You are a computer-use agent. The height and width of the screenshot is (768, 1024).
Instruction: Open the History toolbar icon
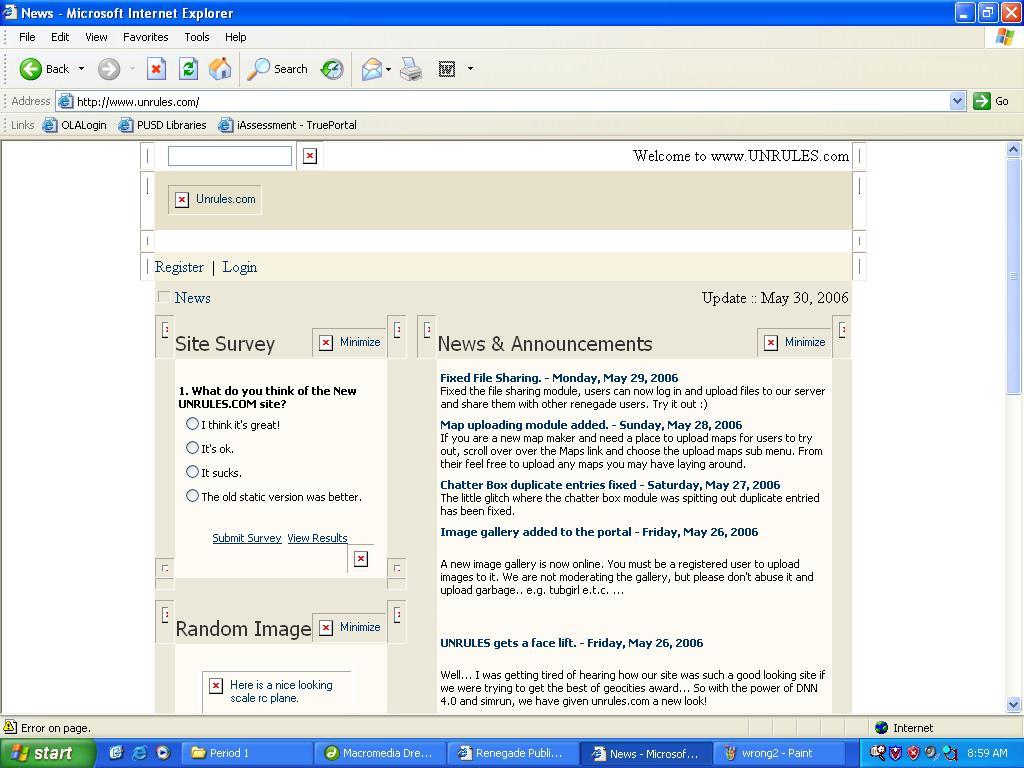pyautogui.click(x=332, y=69)
